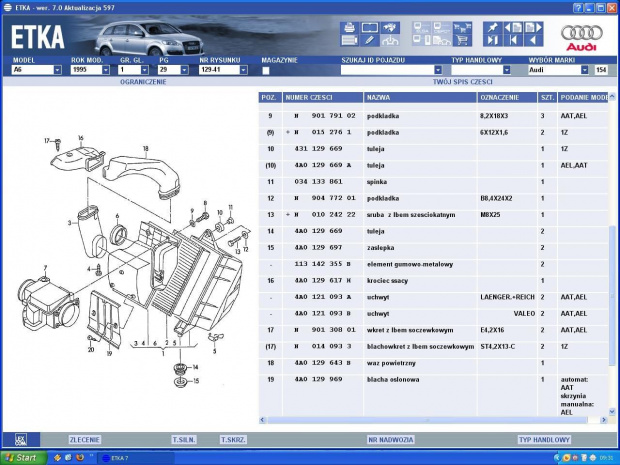620x465 pixels.
Task: Click the first quick launch icon by Start
Action: [57, 458]
